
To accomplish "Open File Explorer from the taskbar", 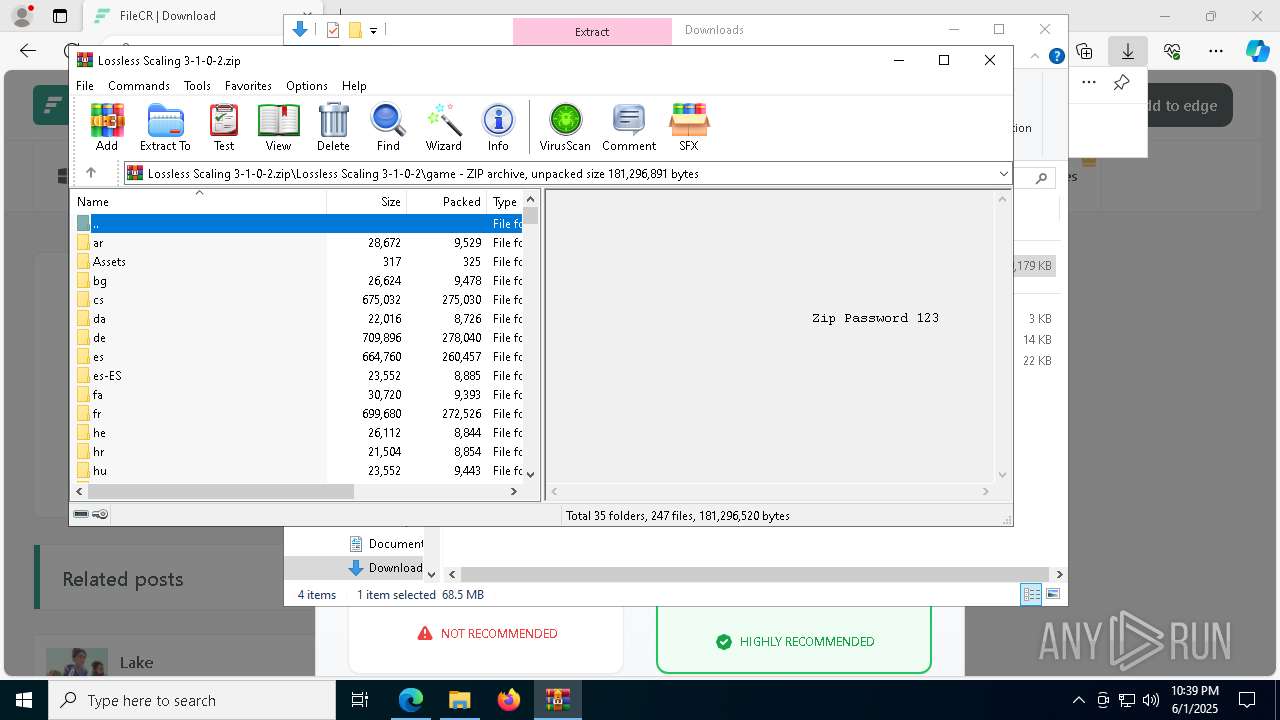I will 459,700.
